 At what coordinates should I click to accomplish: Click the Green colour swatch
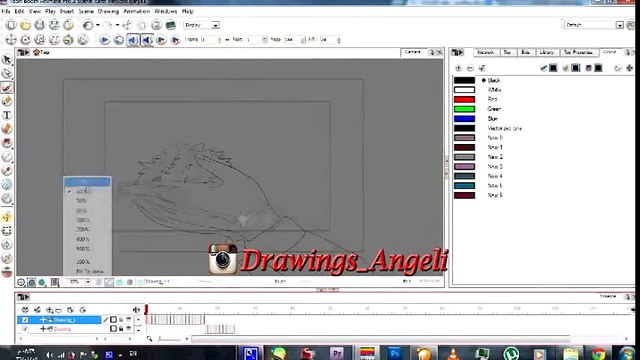tap(464, 109)
